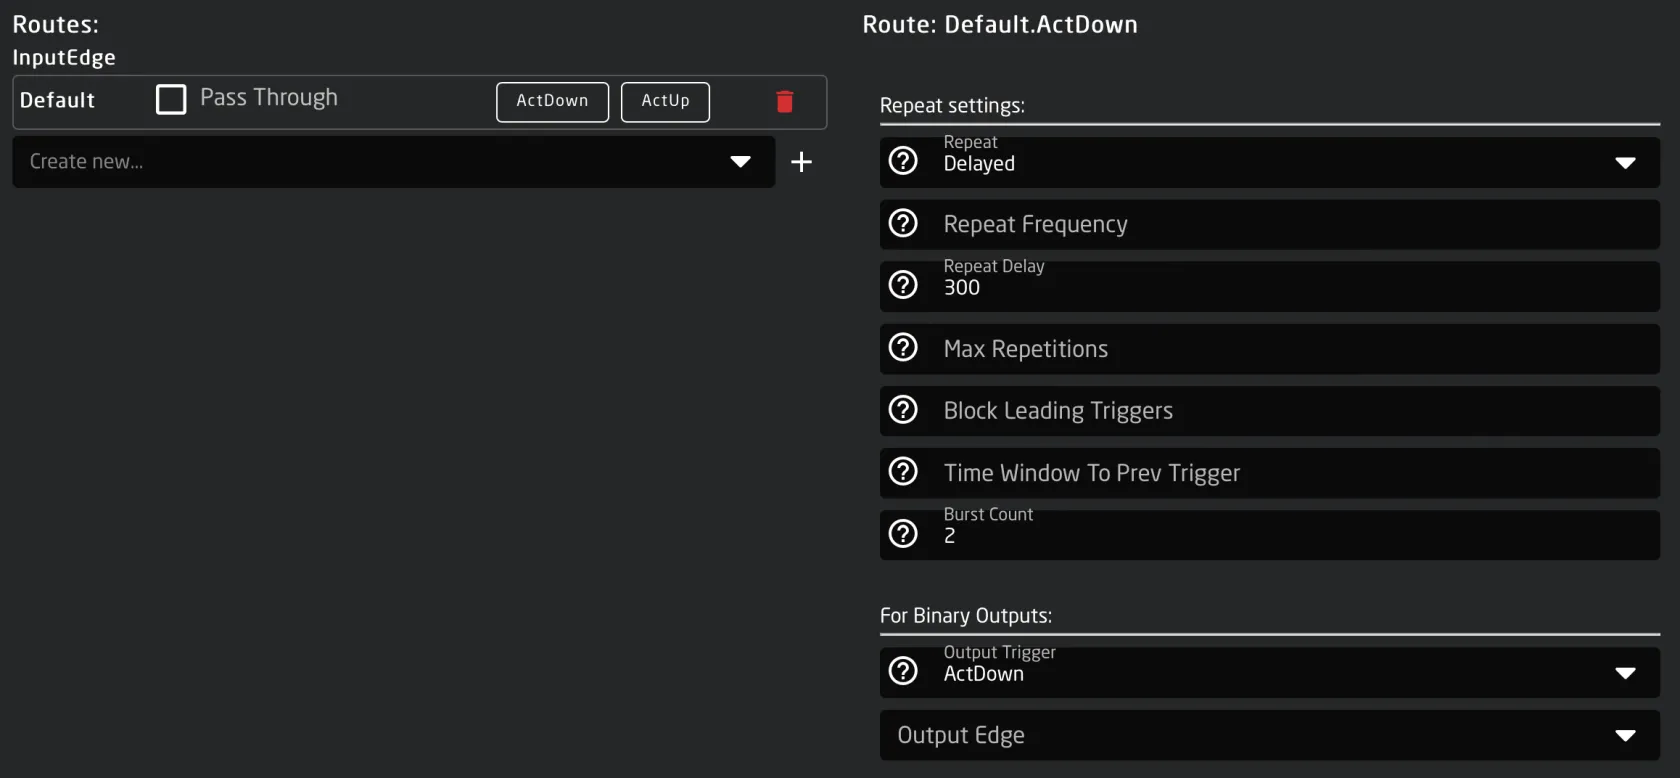Delete the Default route with trash icon
1680x778 pixels.
coord(785,101)
